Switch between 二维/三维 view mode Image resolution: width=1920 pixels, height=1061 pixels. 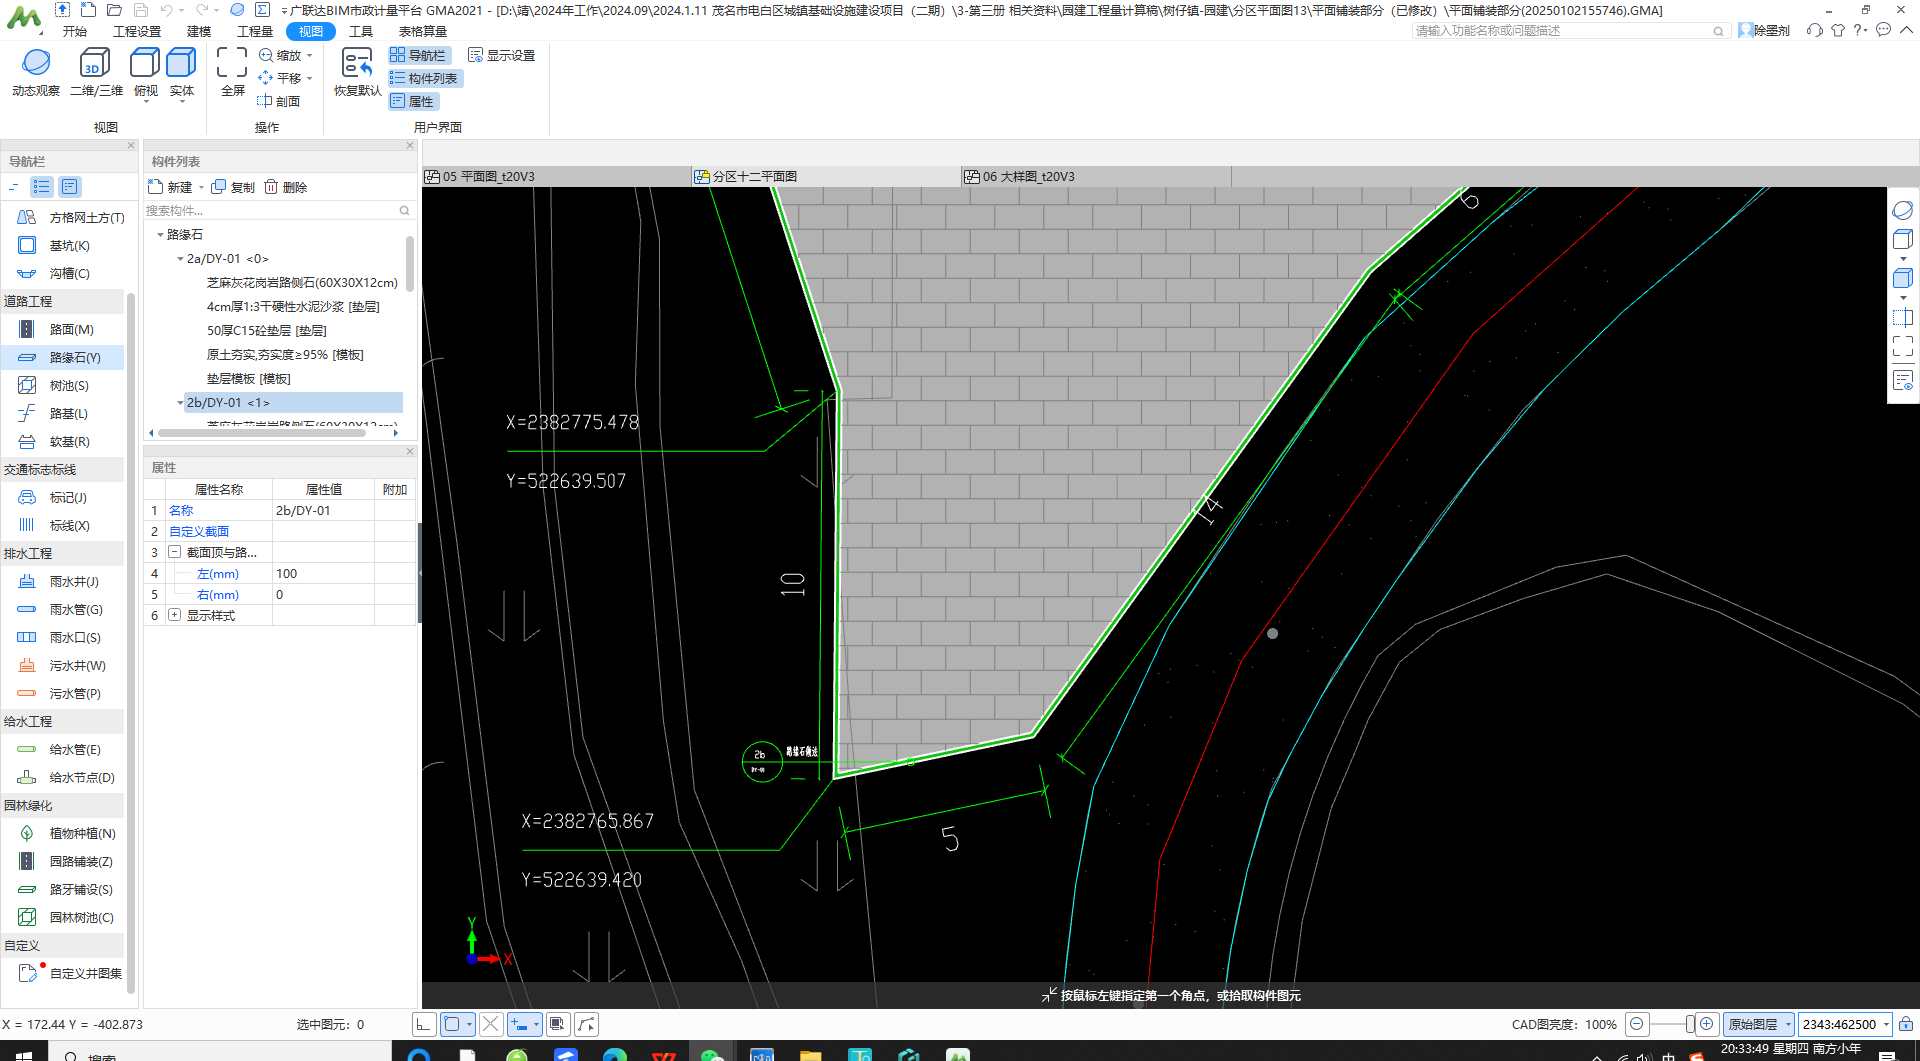[96, 73]
